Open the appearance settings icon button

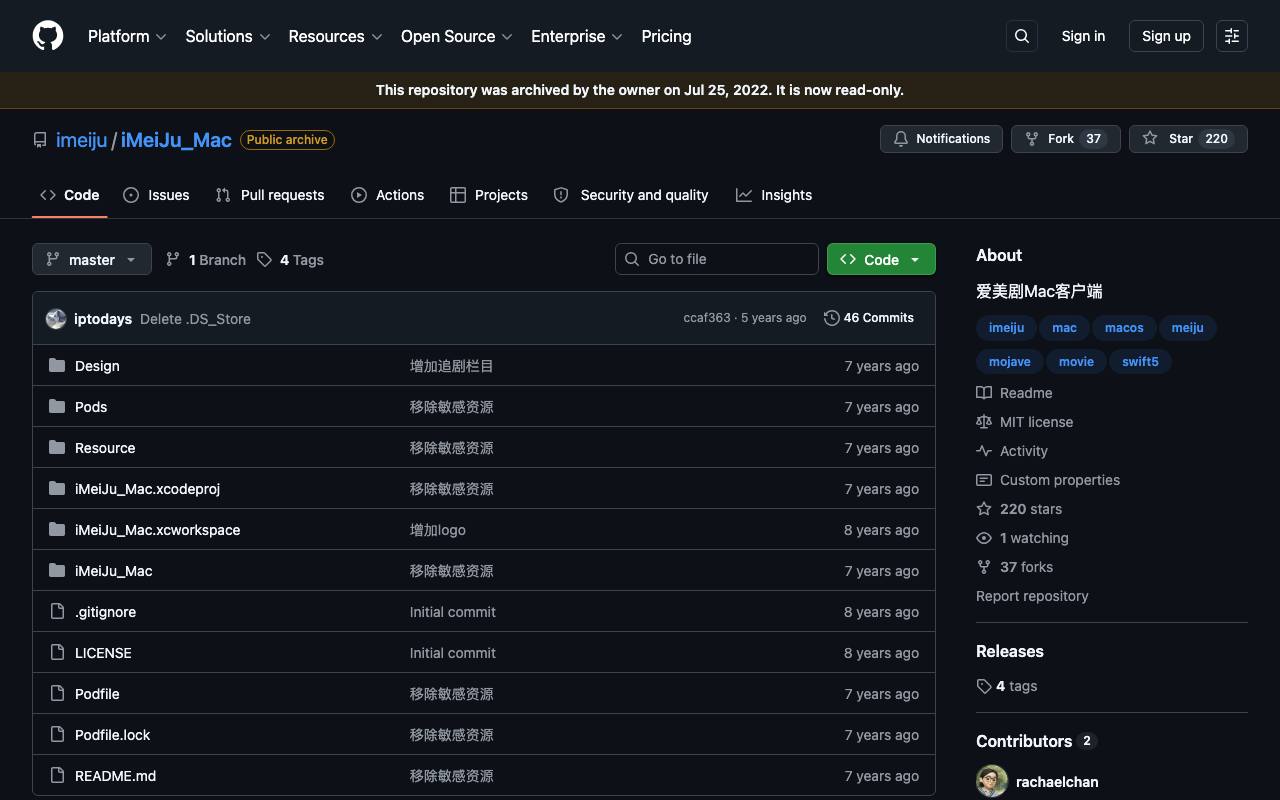pyautogui.click(x=1232, y=36)
